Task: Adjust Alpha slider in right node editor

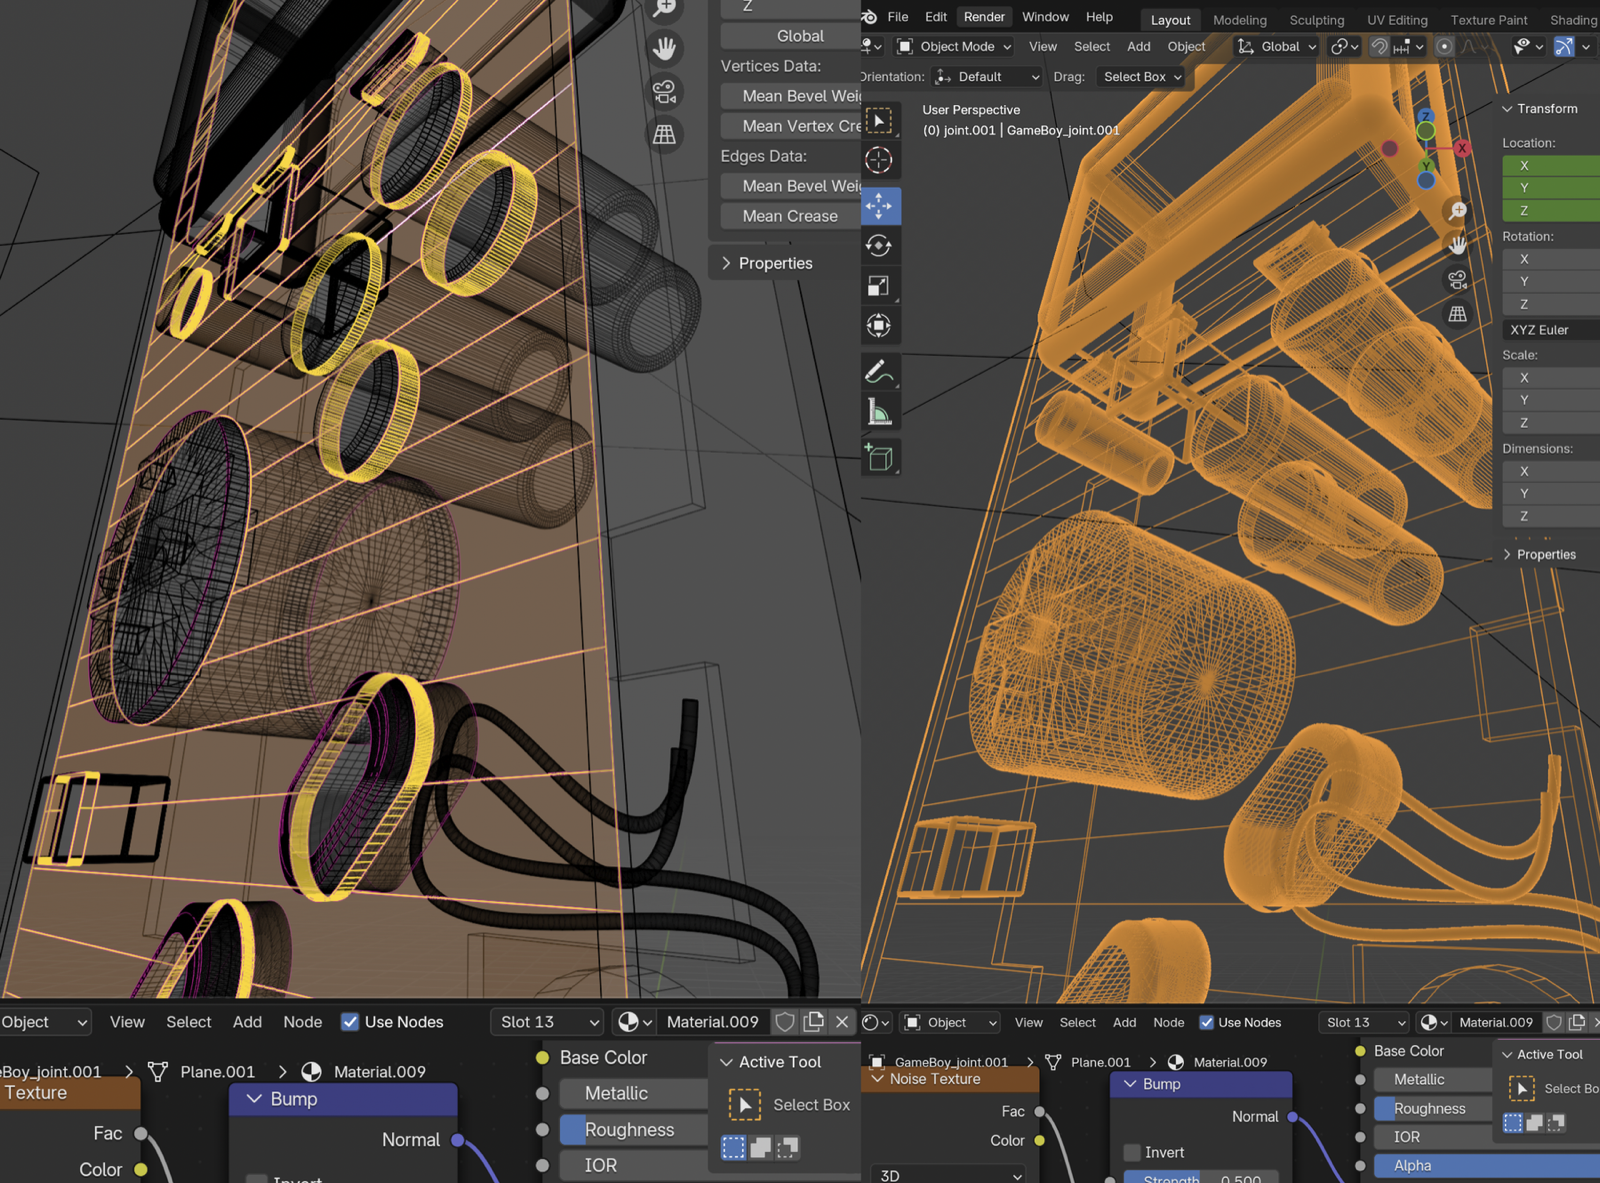Action: (x=1486, y=1166)
